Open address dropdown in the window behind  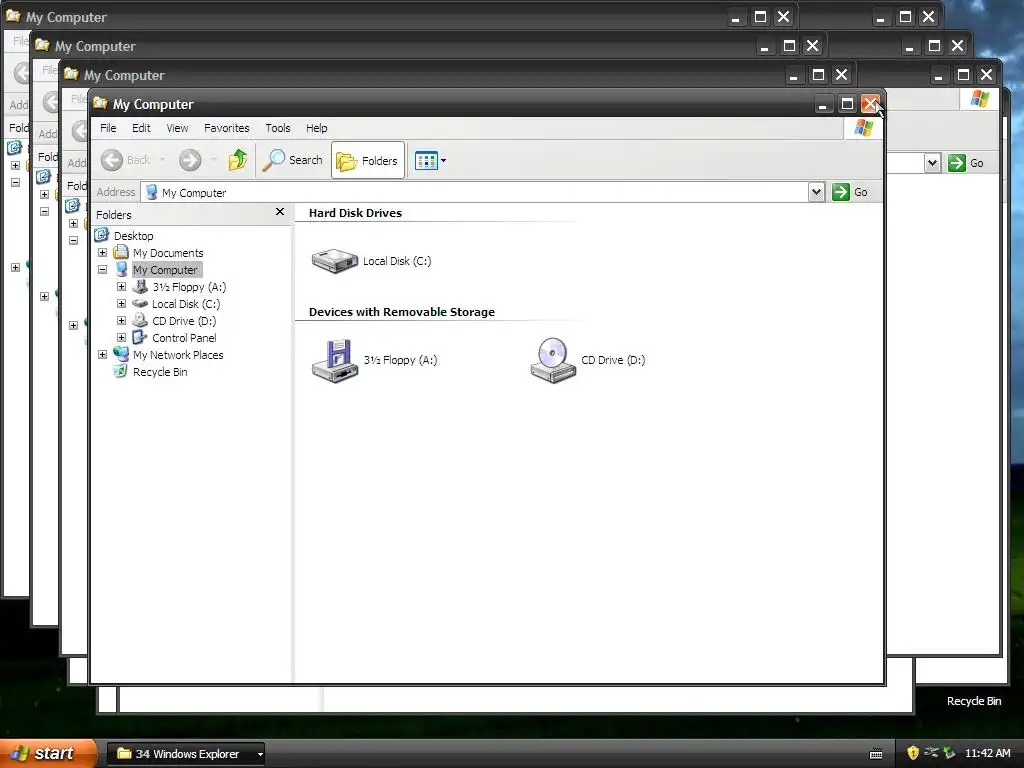click(x=933, y=163)
